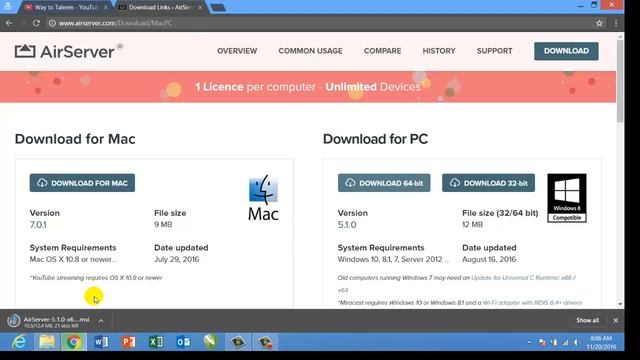This screenshot has width=640, height=360.
Task: Click the July 29, 2016 date
Action: 176,259
